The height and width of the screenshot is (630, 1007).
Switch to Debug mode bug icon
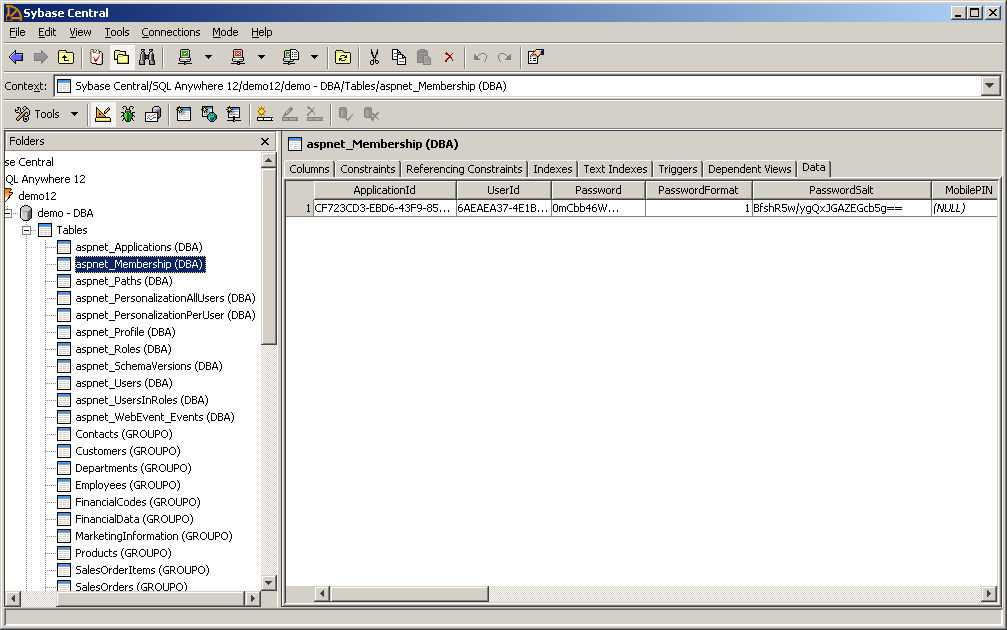128,114
